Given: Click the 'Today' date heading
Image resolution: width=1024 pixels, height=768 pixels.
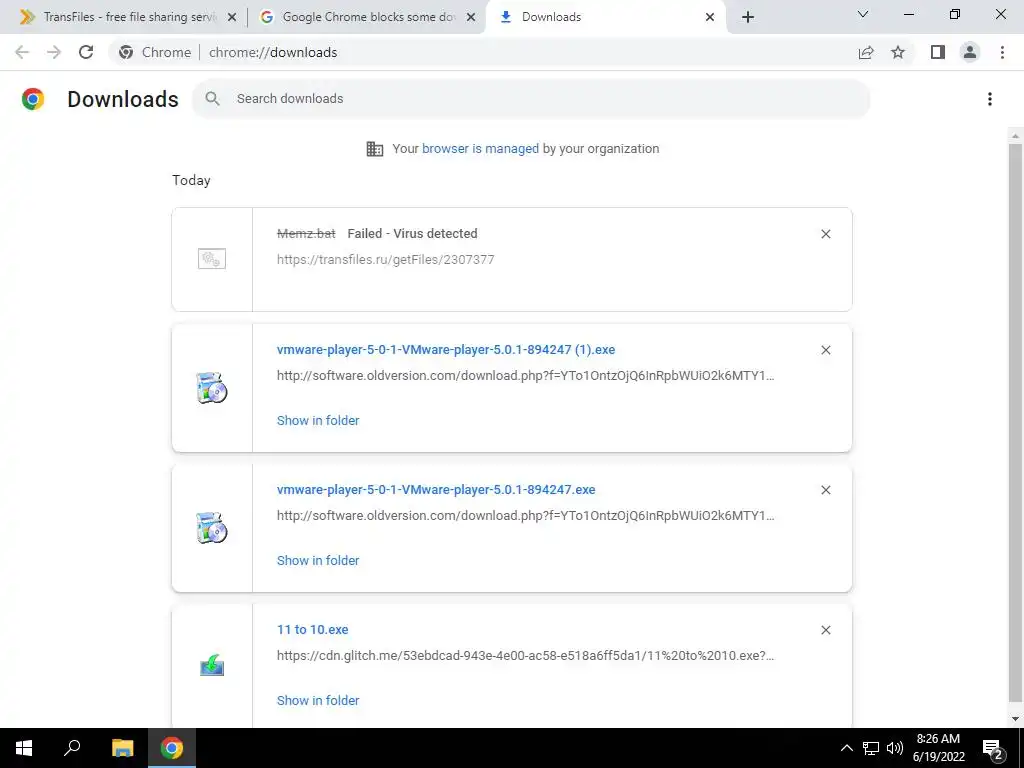Looking at the screenshot, I should [x=191, y=180].
